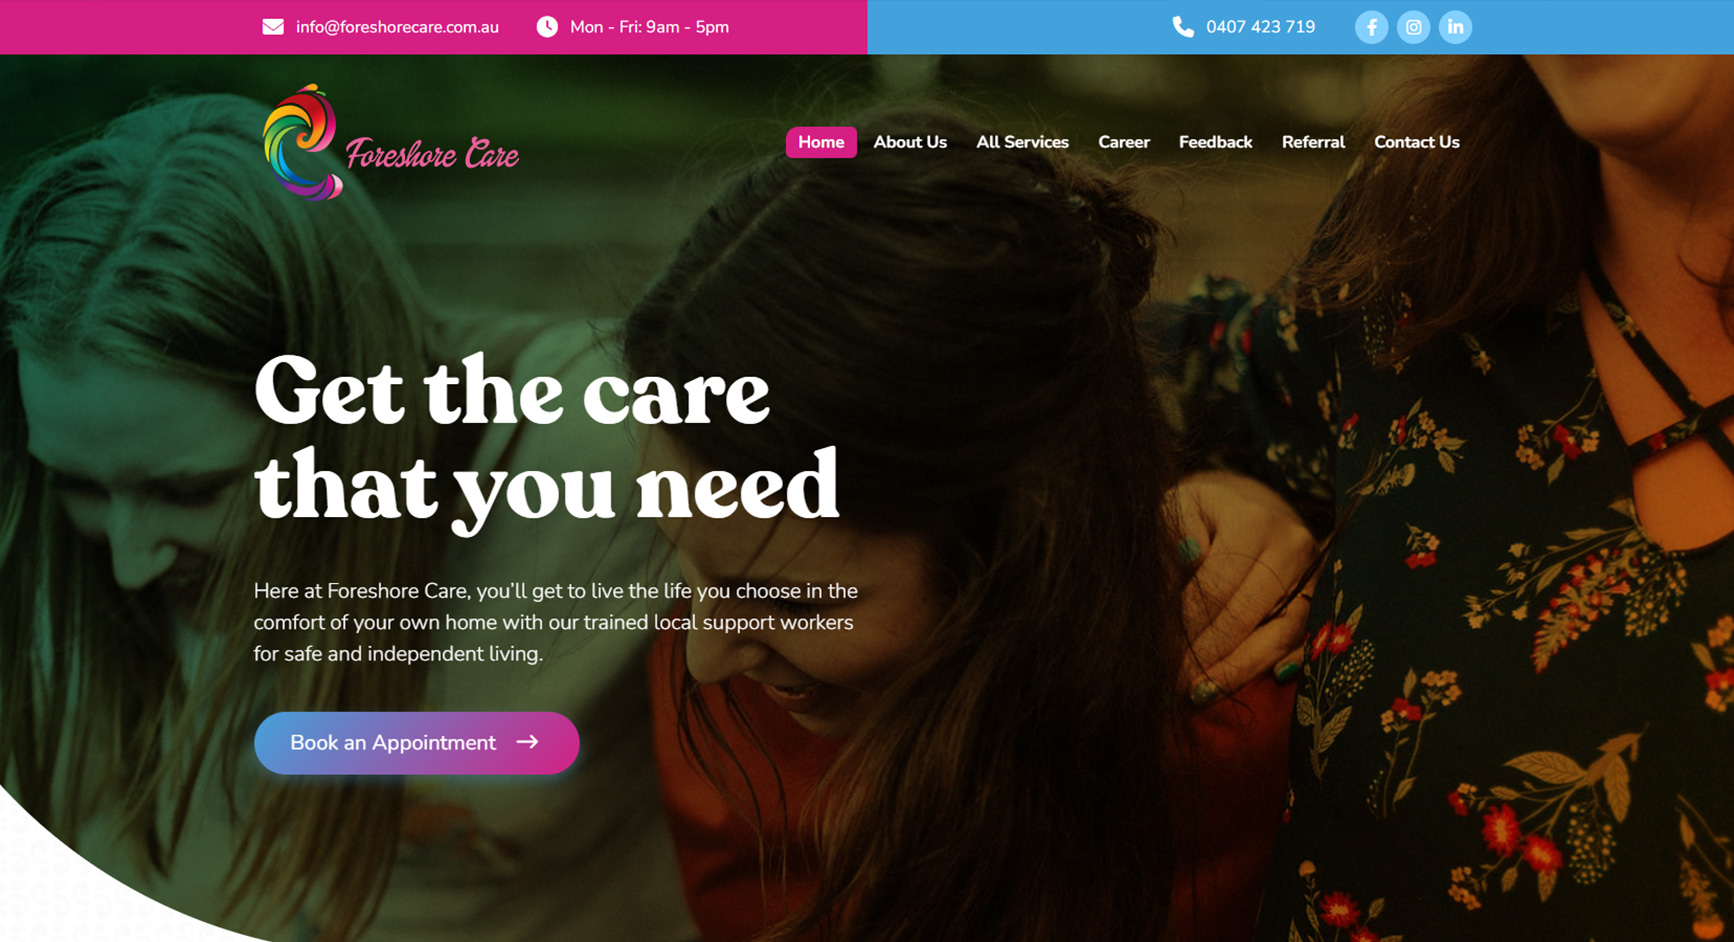Screen dimensions: 1734x942
Task: Click the Foreshore Care swirl logo
Action: [302, 143]
